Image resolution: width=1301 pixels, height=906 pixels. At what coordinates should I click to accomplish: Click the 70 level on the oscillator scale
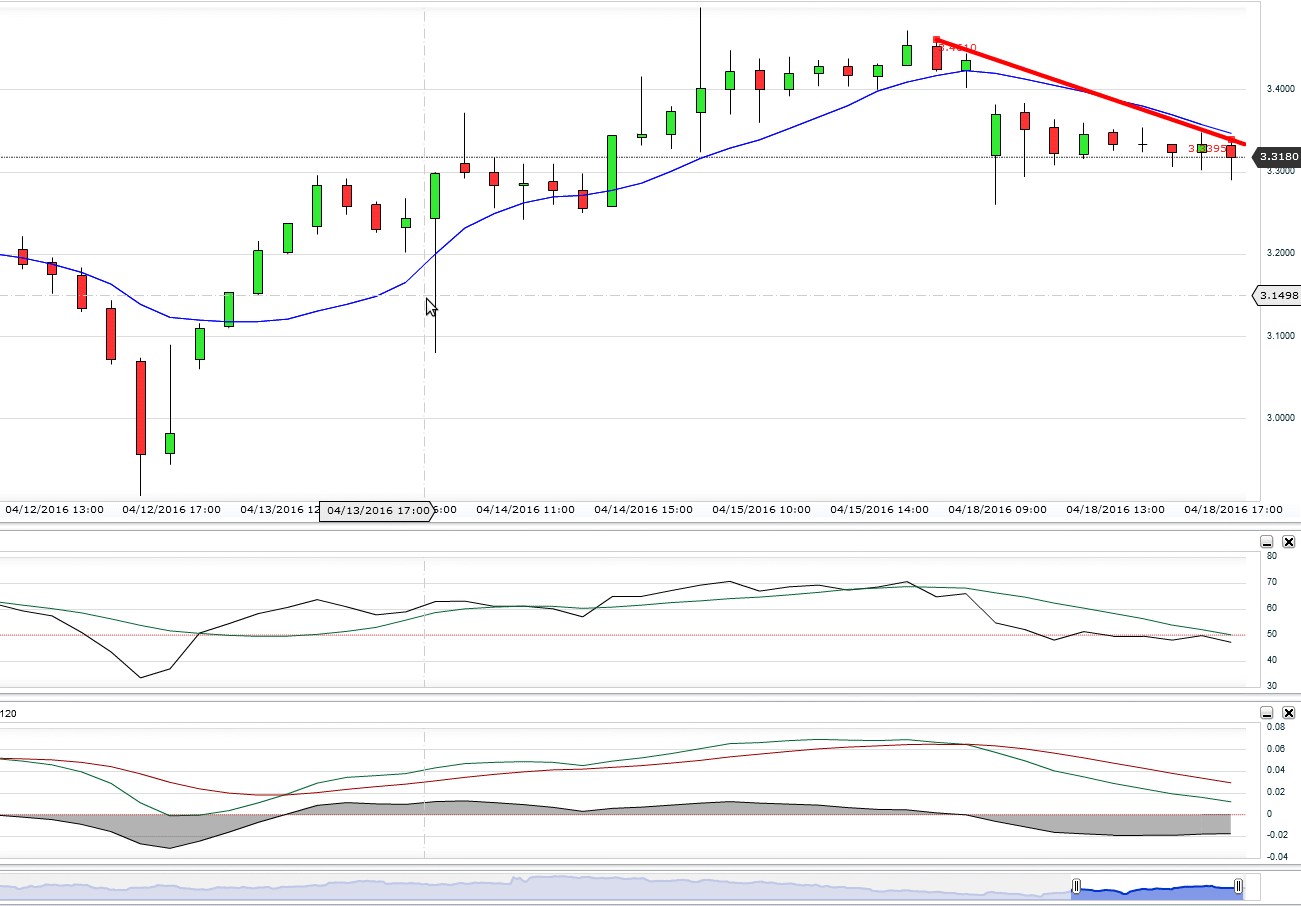1271,582
